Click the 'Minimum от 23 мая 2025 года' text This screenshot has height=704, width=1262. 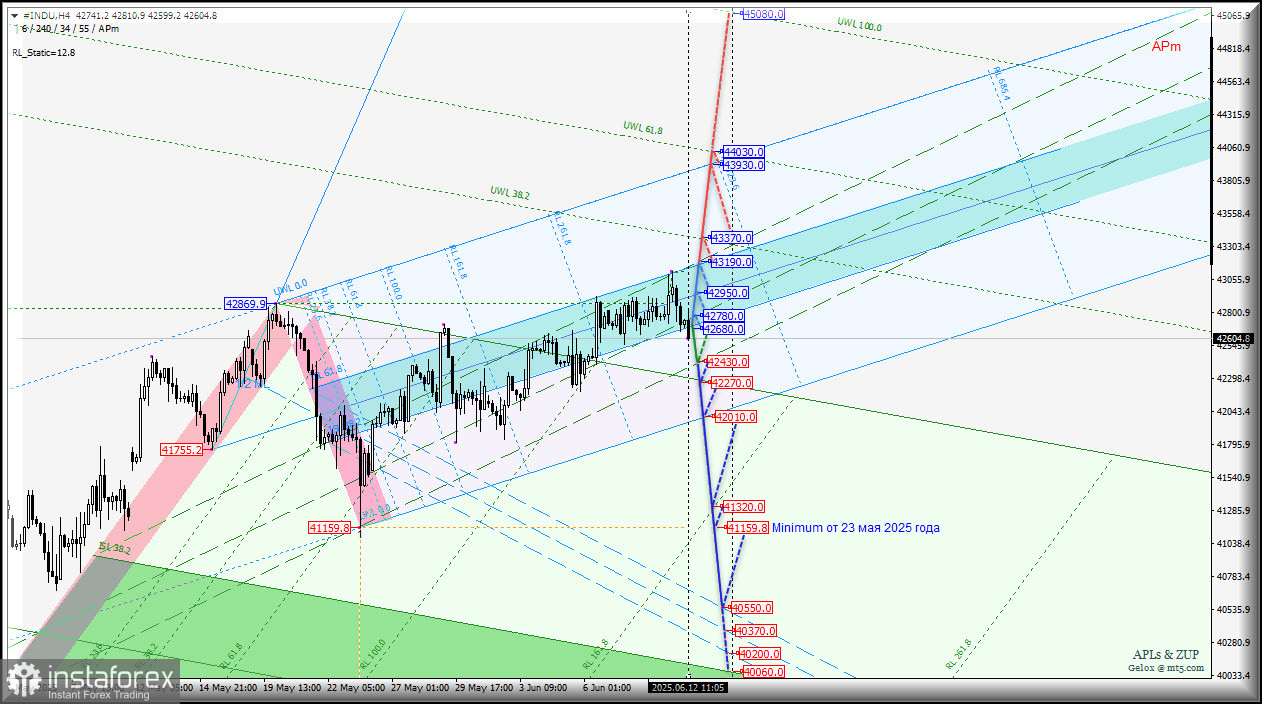click(x=856, y=528)
